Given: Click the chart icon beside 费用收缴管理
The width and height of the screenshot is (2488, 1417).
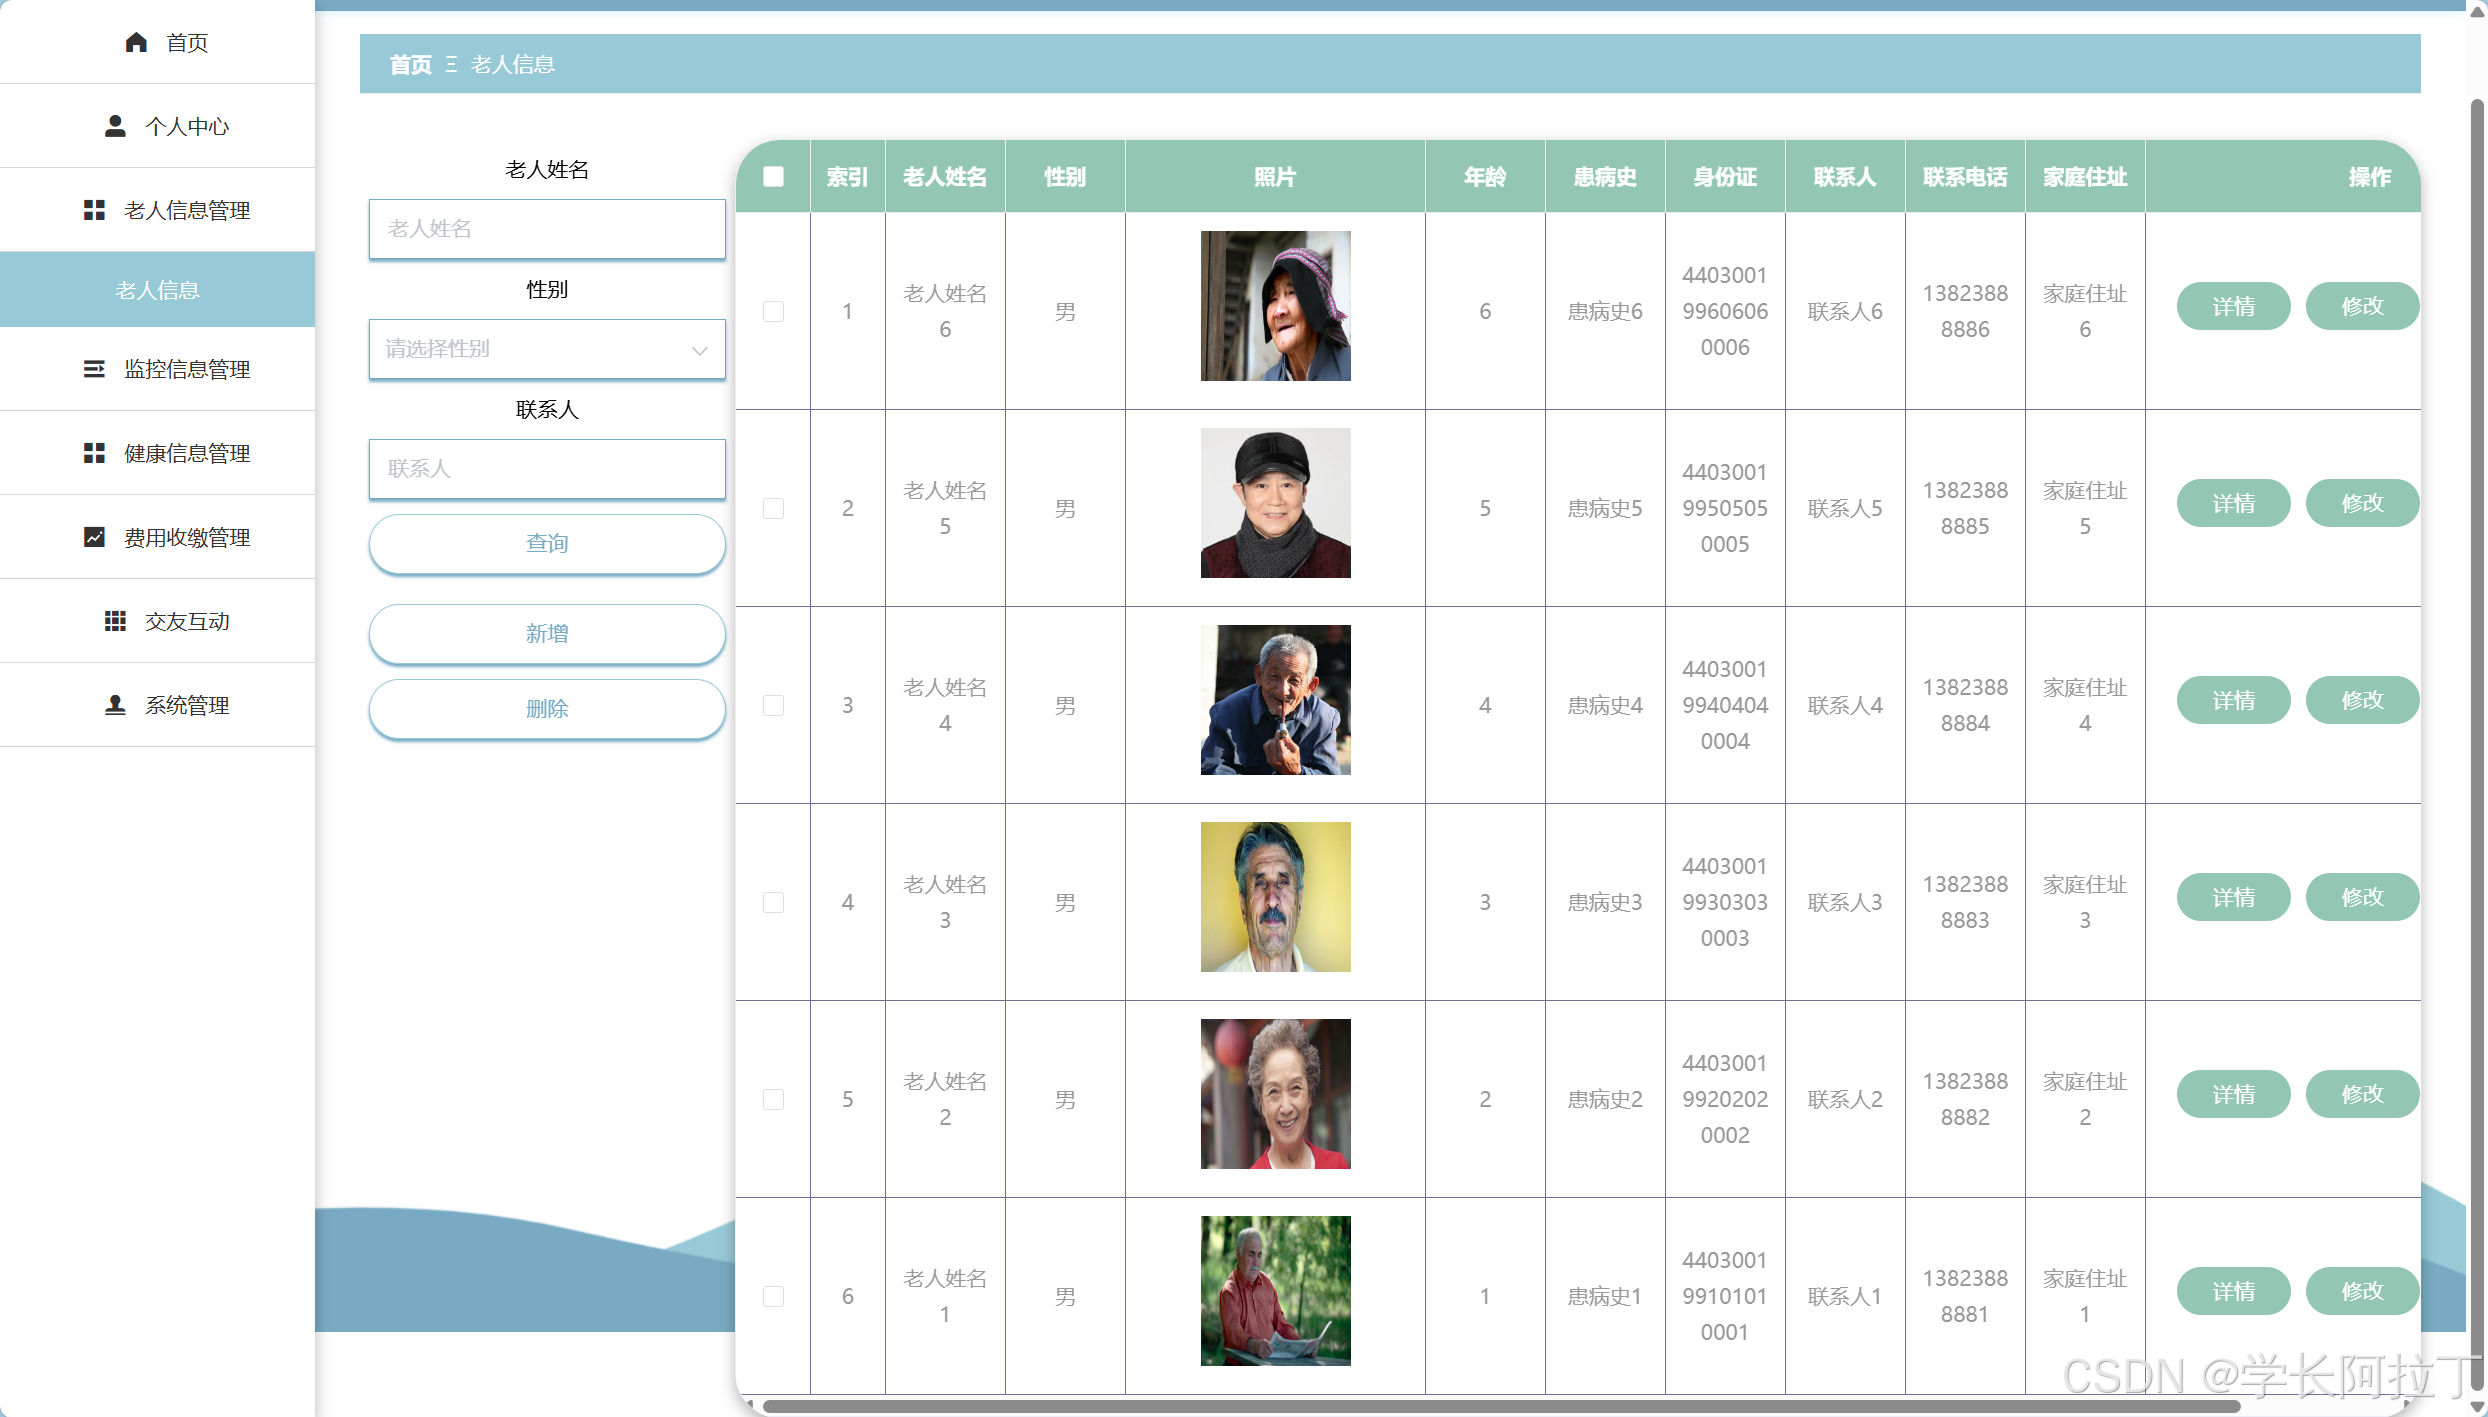Looking at the screenshot, I should coord(94,537).
